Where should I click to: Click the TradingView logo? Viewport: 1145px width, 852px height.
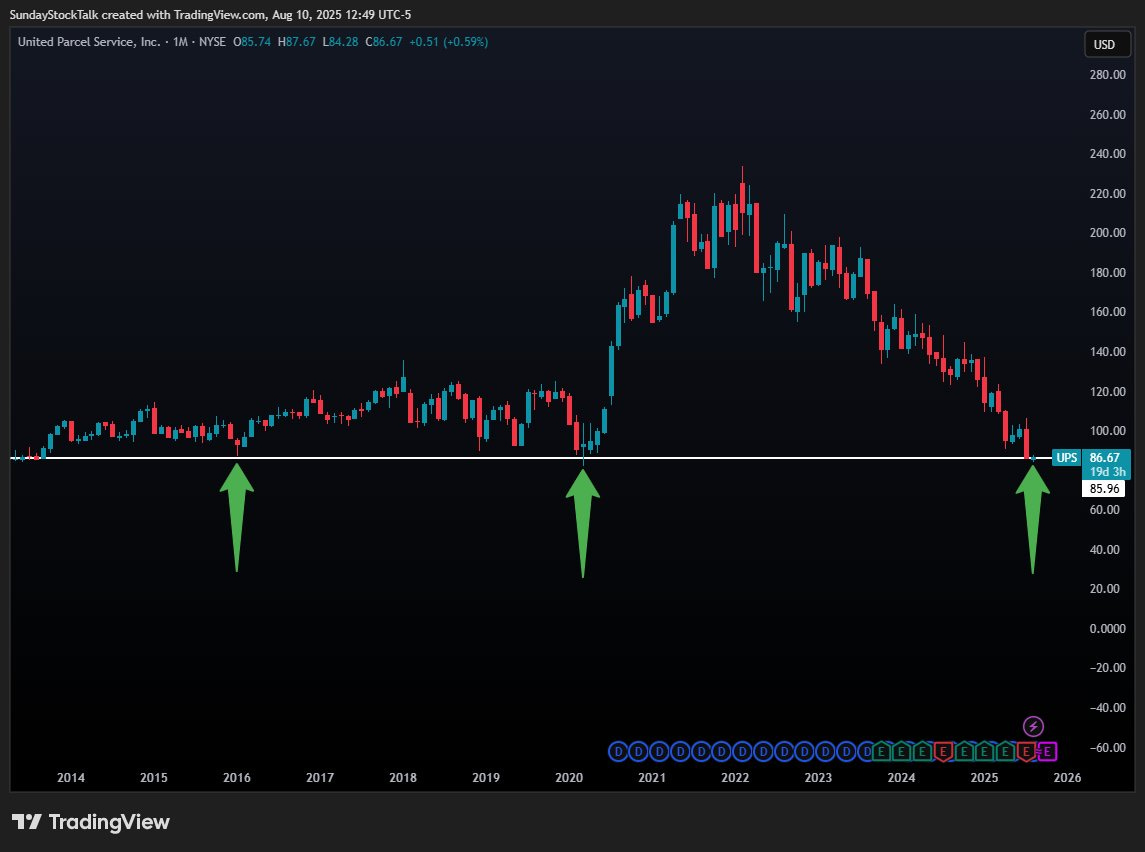tap(91, 822)
